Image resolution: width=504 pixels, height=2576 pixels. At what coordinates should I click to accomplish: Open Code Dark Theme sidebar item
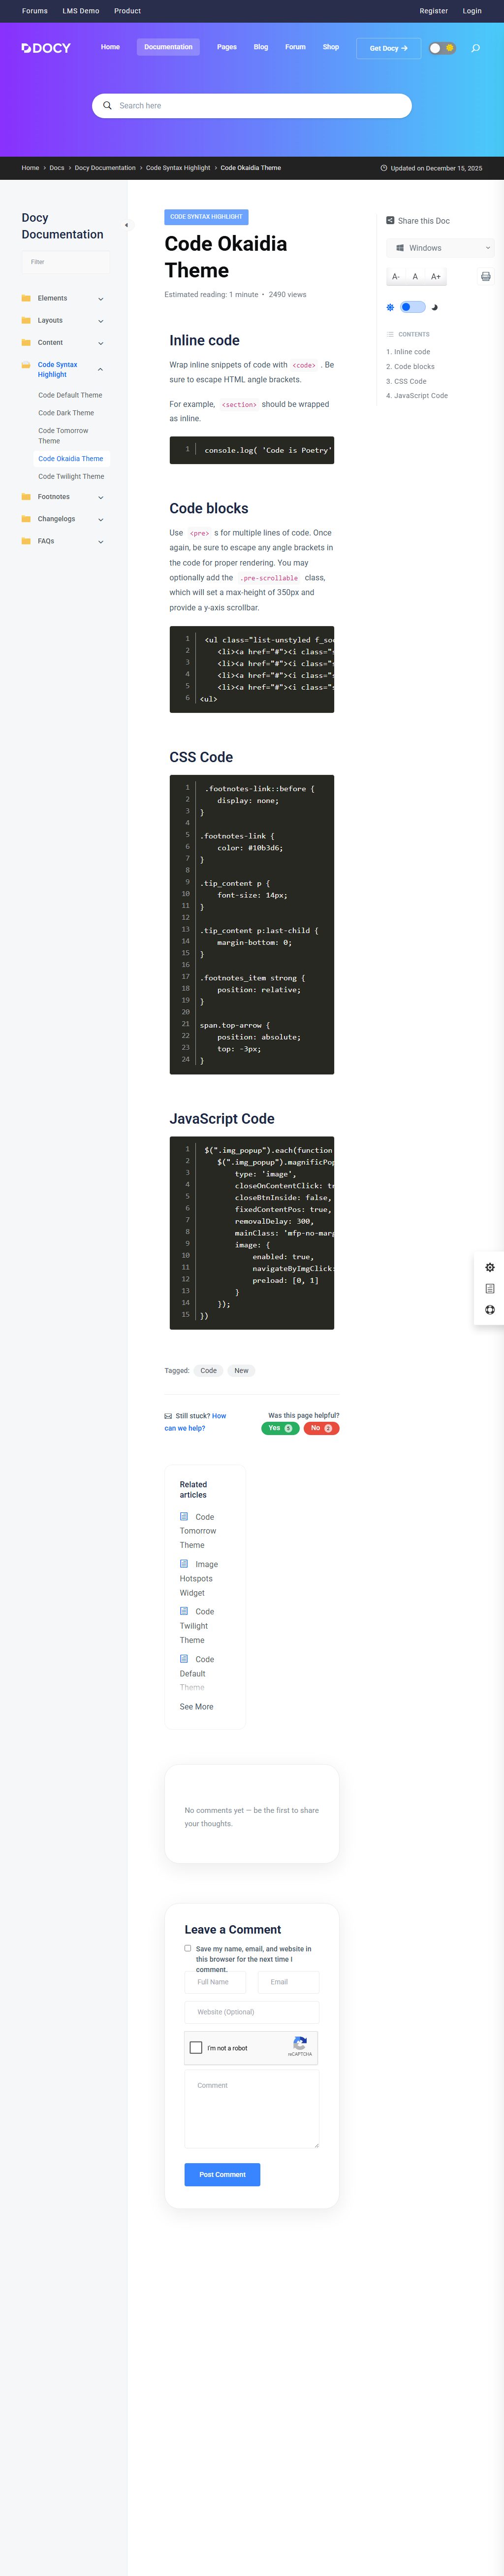tap(66, 413)
